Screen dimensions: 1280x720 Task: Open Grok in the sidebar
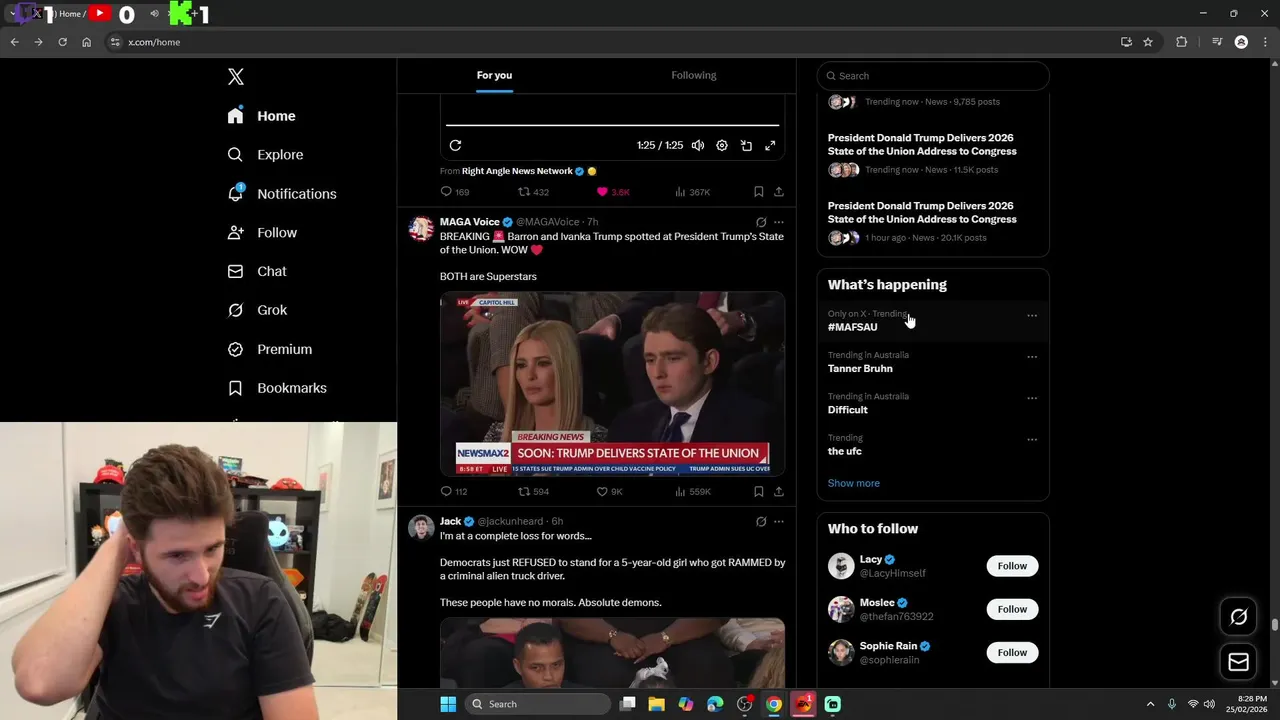tap(258, 310)
